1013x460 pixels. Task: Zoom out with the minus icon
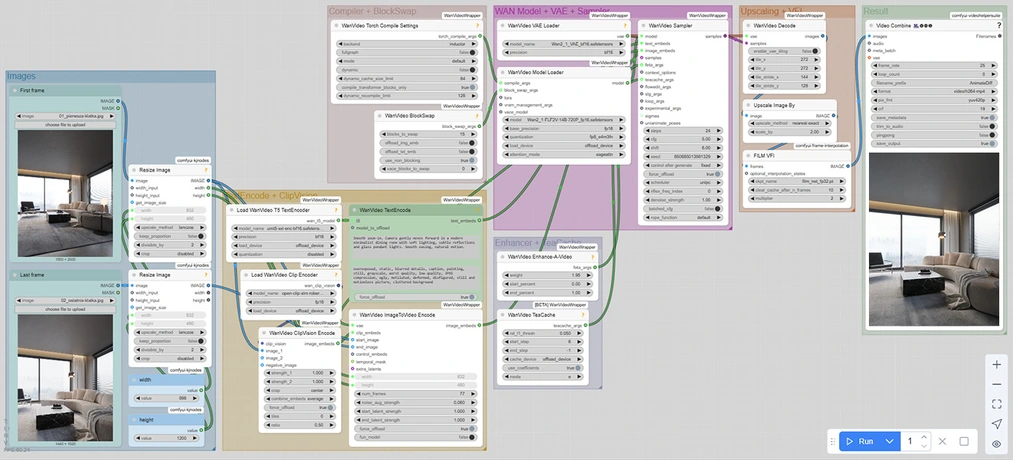point(996,384)
